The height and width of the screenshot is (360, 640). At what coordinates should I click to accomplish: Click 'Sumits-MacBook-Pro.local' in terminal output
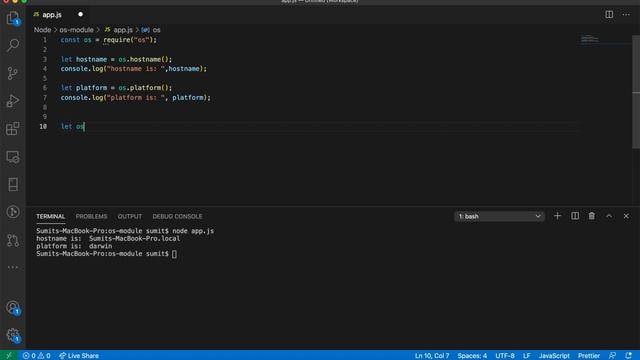[x=134, y=238]
